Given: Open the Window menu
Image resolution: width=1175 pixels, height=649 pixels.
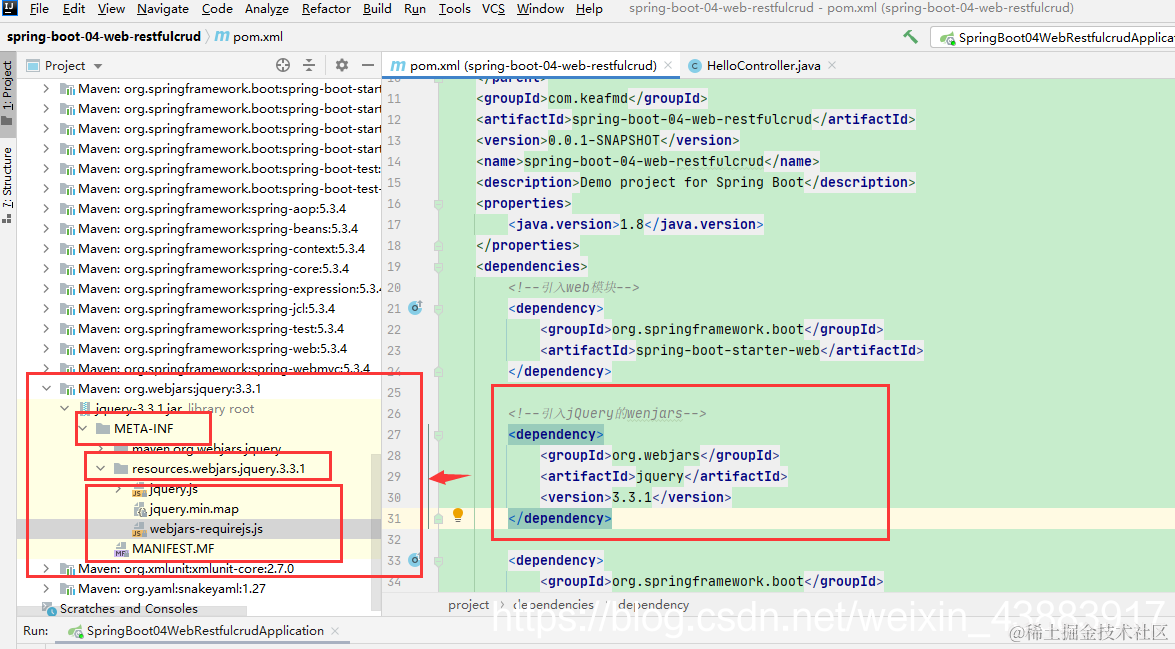Looking at the screenshot, I should [x=540, y=9].
